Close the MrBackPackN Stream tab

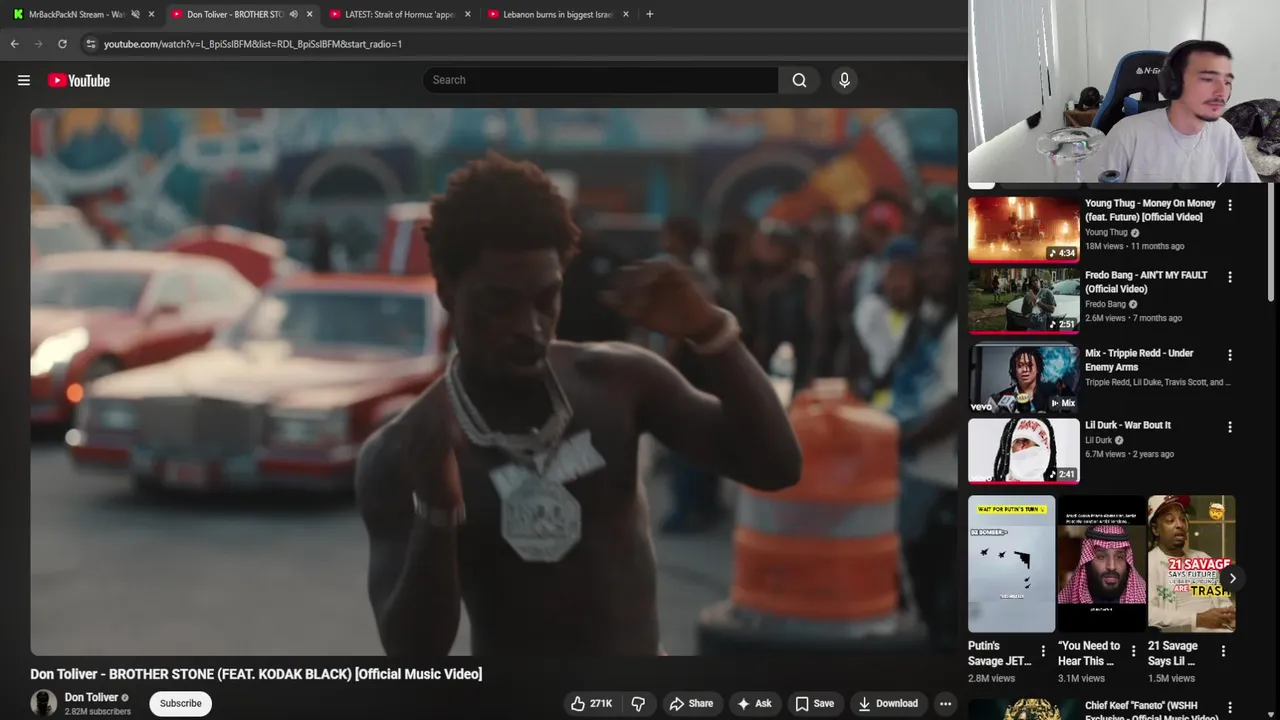click(151, 14)
